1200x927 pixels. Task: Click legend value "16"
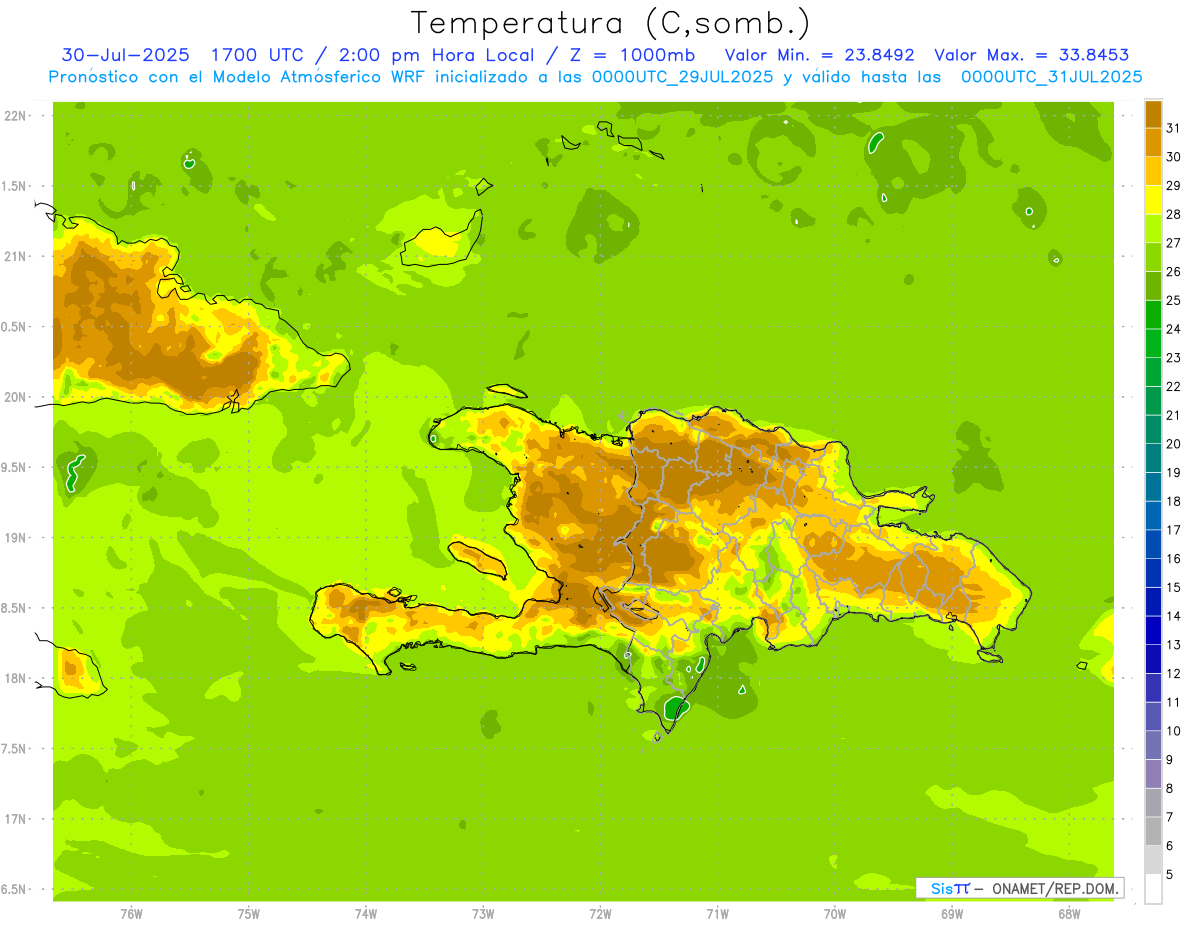click(x=1174, y=558)
